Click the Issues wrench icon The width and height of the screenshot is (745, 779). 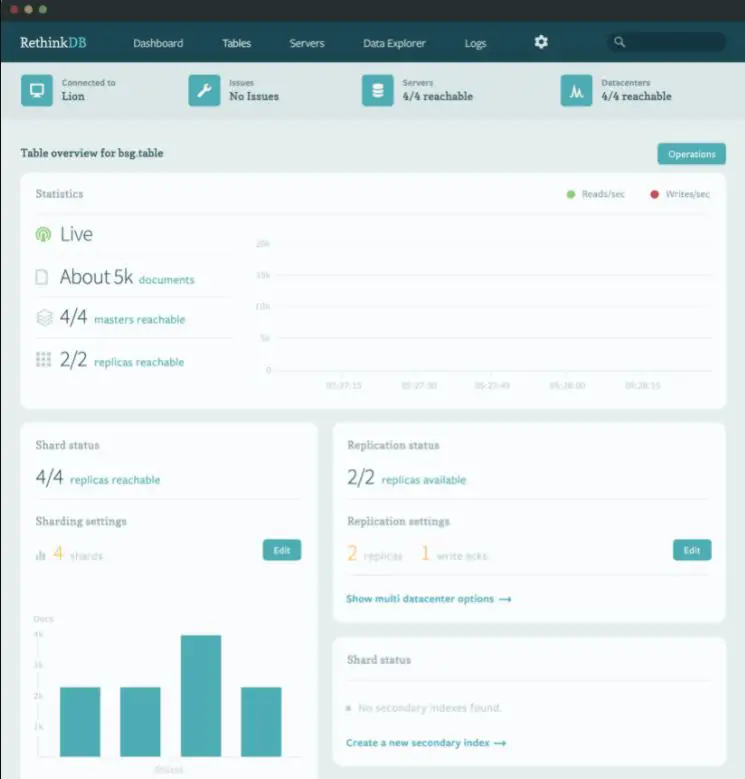(204, 90)
